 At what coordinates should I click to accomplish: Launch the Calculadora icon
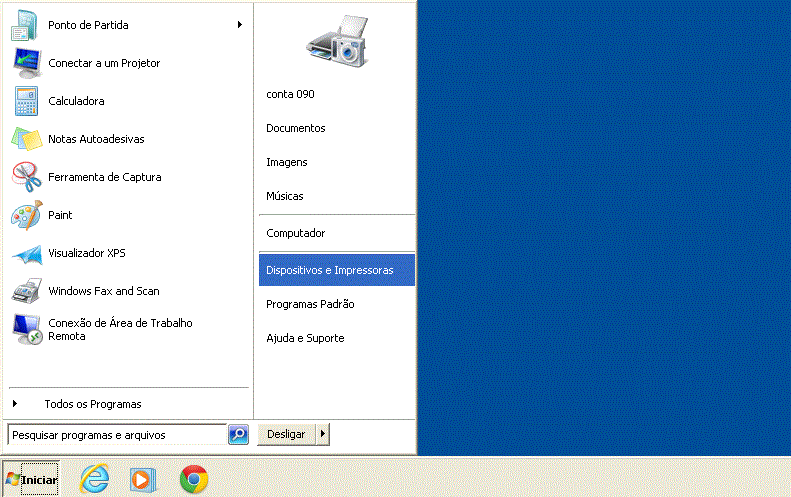coord(26,101)
